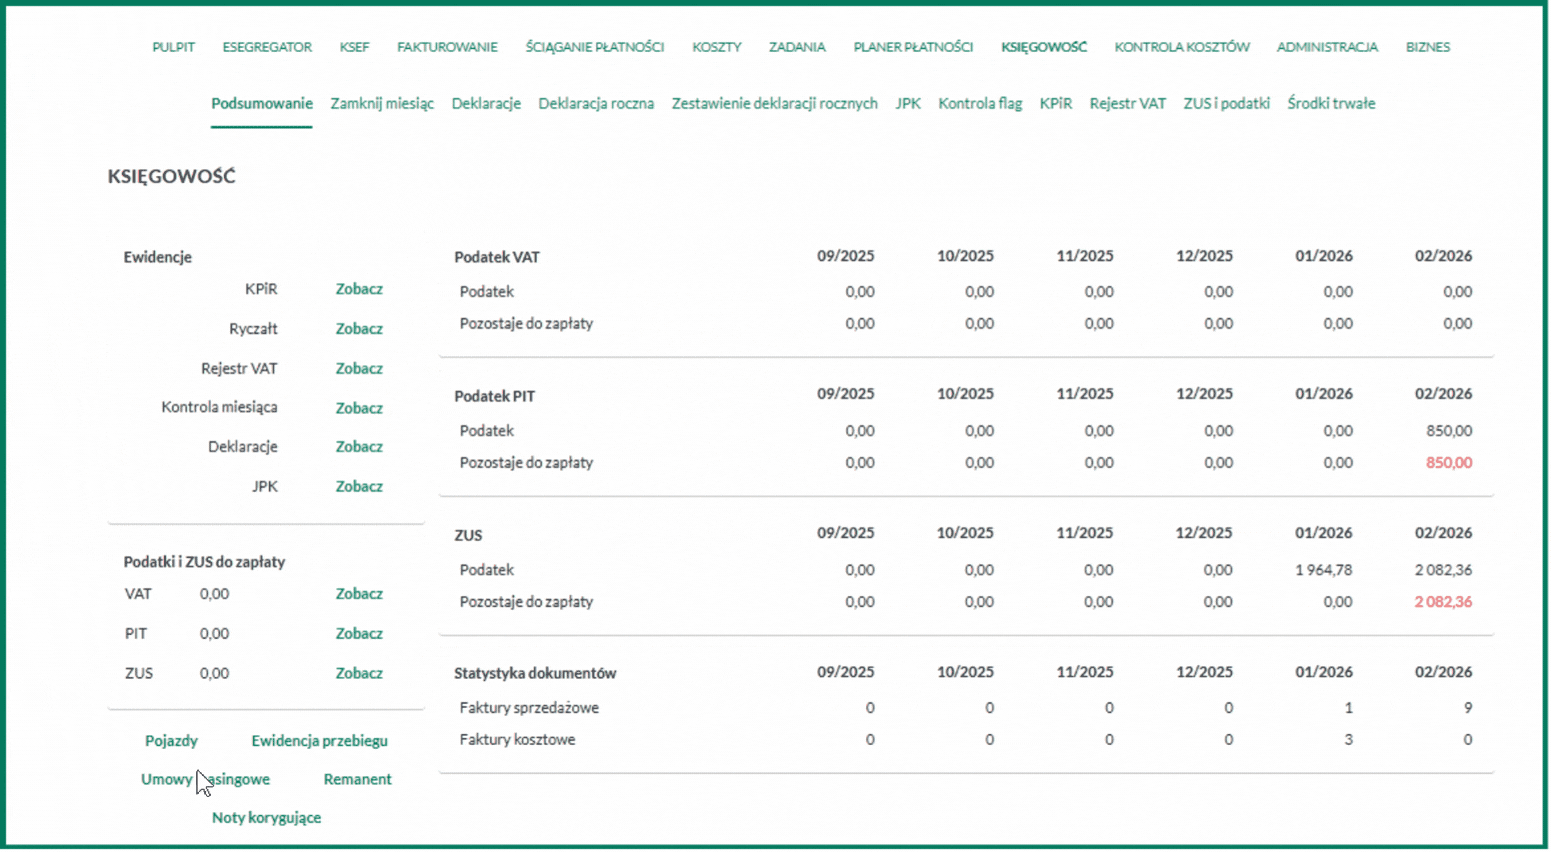This screenshot has width=1551, height=852.
Task: Open the Kontrola flag tab
Action: coord(980,103)
